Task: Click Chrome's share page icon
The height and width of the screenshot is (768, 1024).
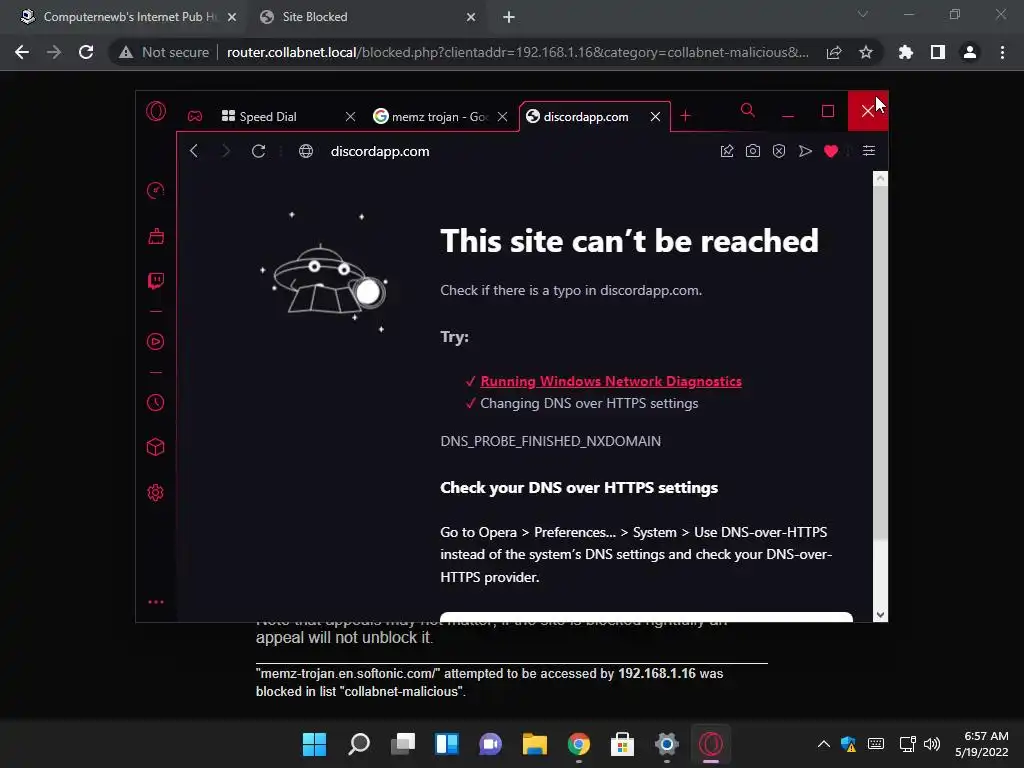Action: pos(834,52)
